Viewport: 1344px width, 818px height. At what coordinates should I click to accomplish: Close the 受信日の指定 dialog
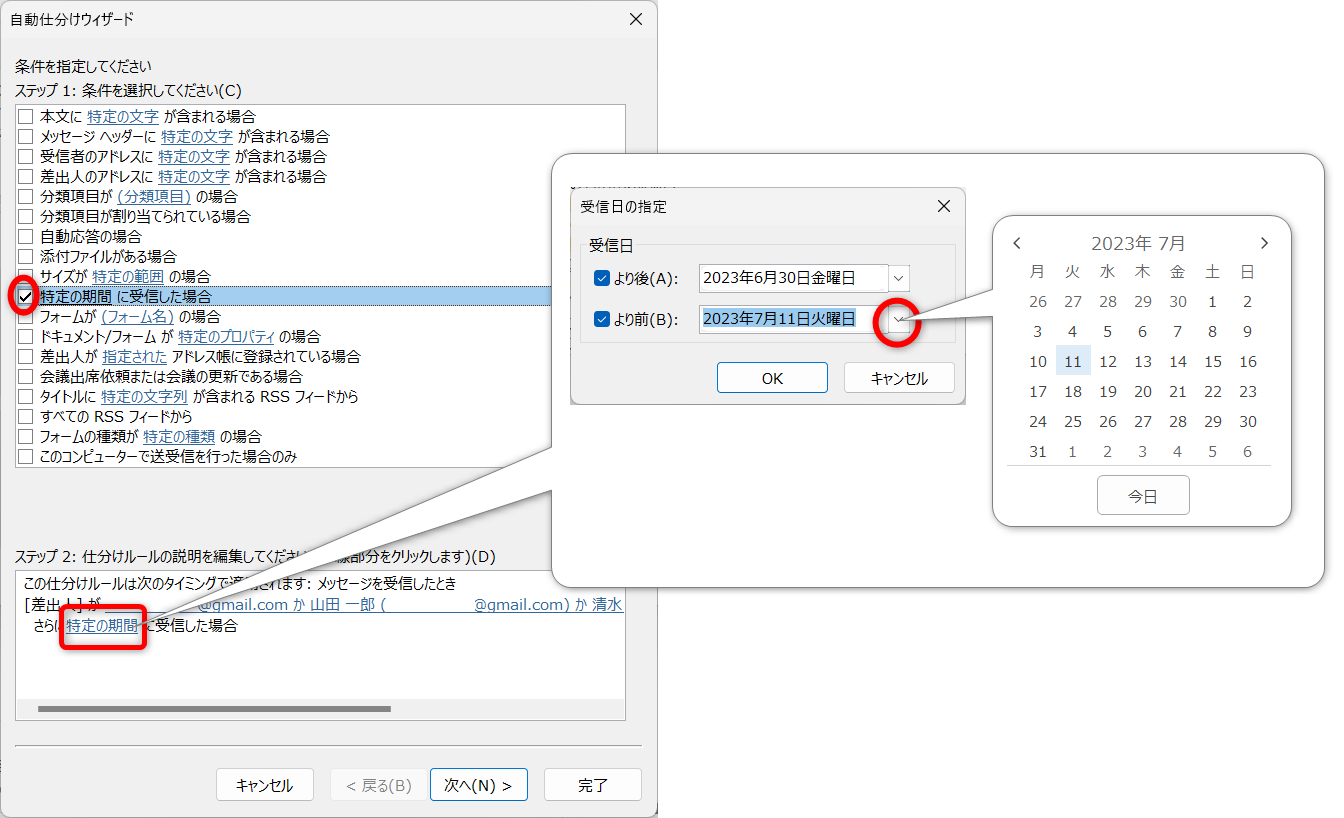pyautogui.click(x=943, y=207)
